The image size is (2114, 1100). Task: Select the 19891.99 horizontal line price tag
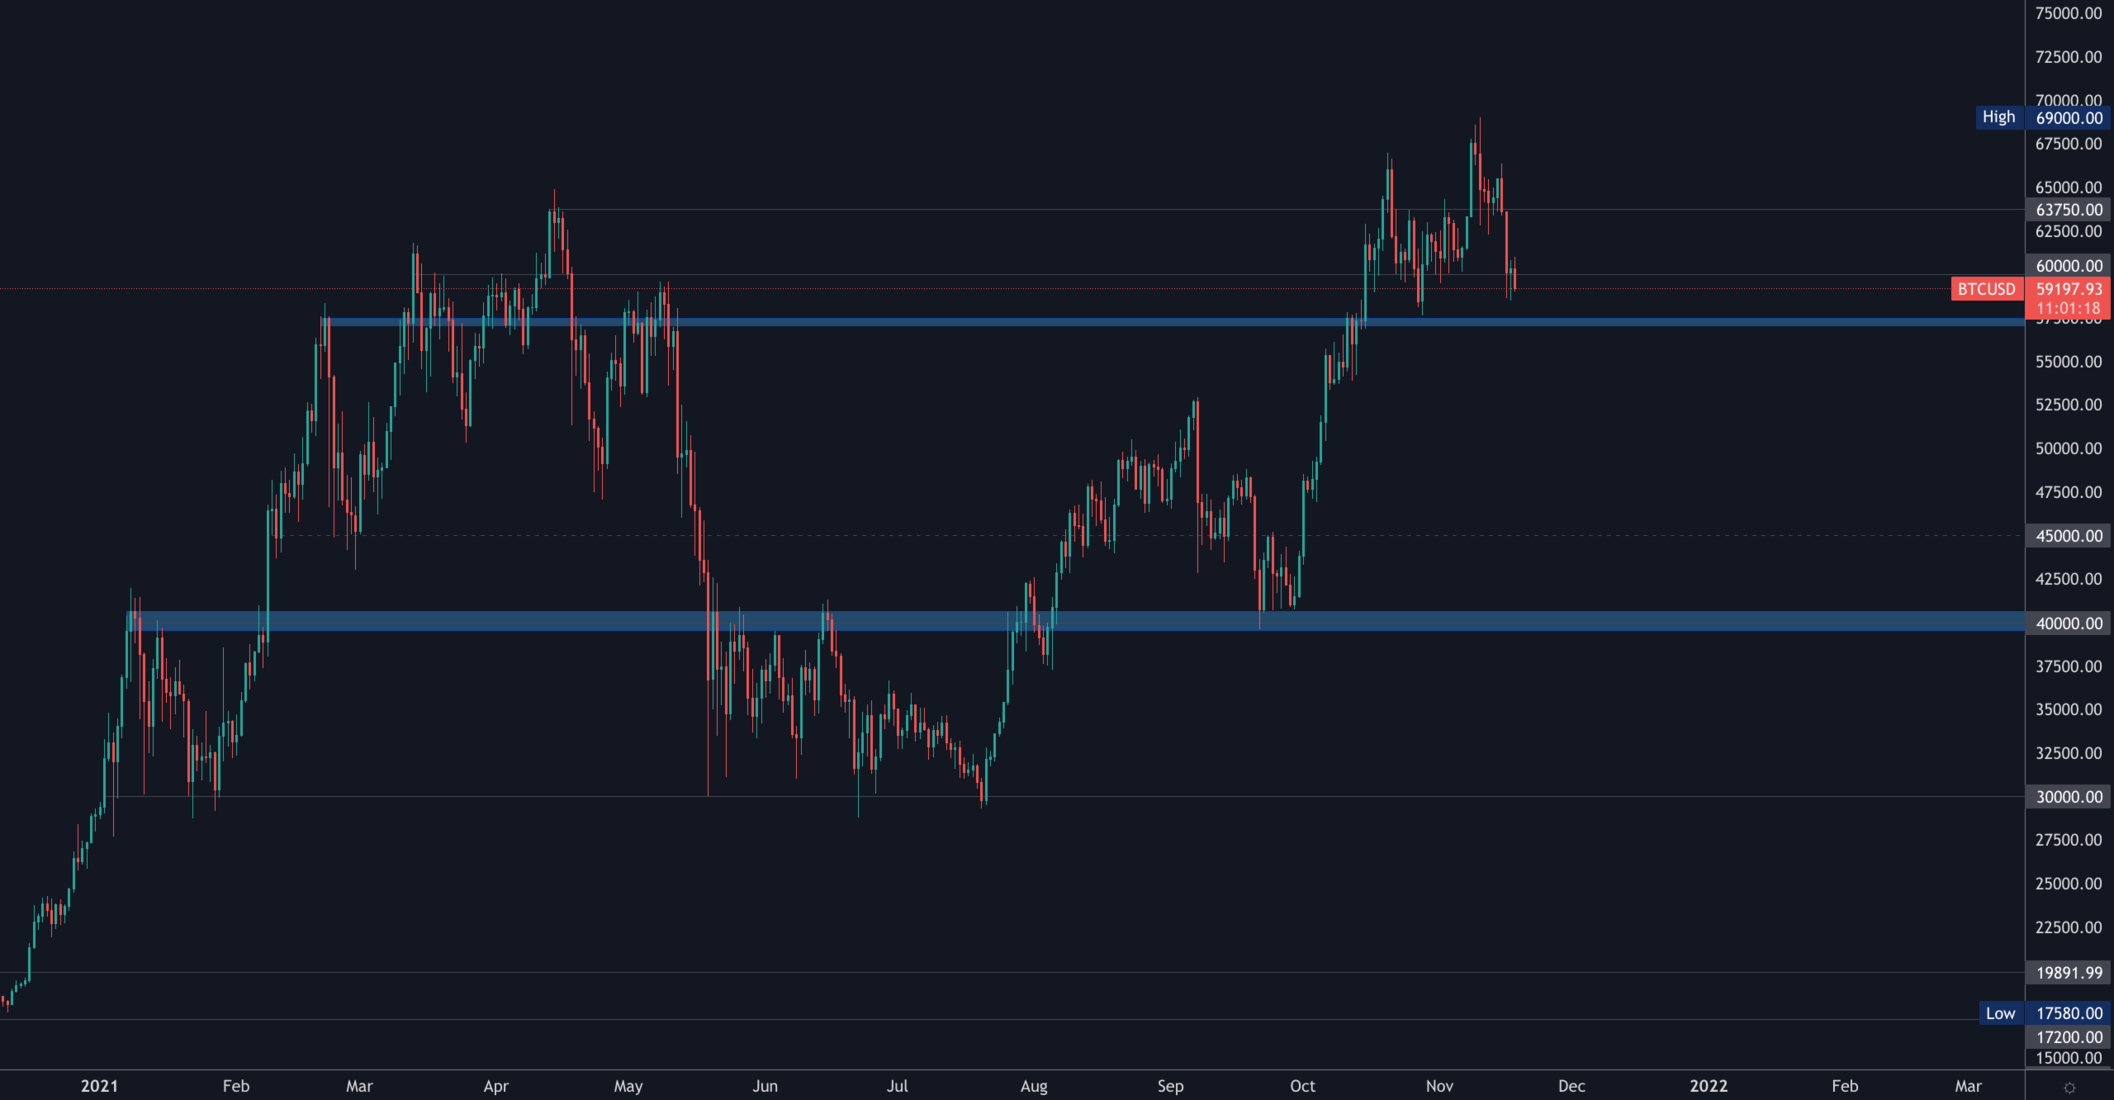[x=2069, y=973]
